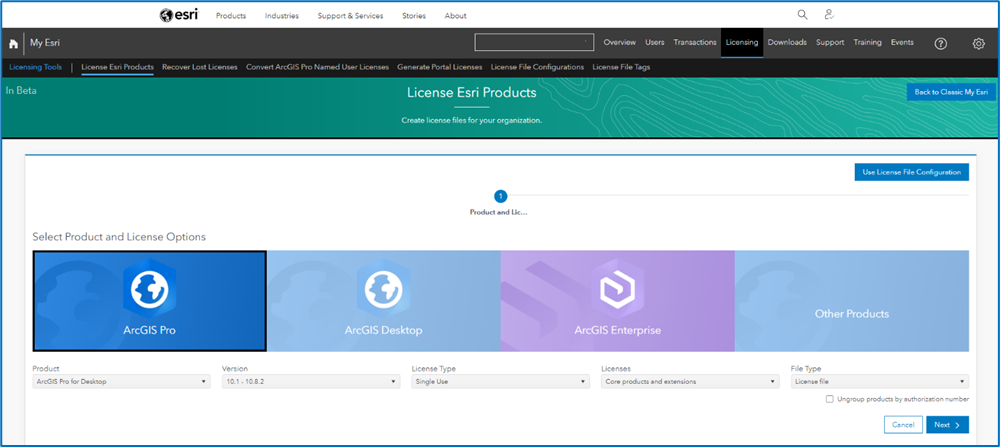This screenshot has width=1000, height=447.
Task: Open the Industries menu
Action: click(x=282, y=16)
